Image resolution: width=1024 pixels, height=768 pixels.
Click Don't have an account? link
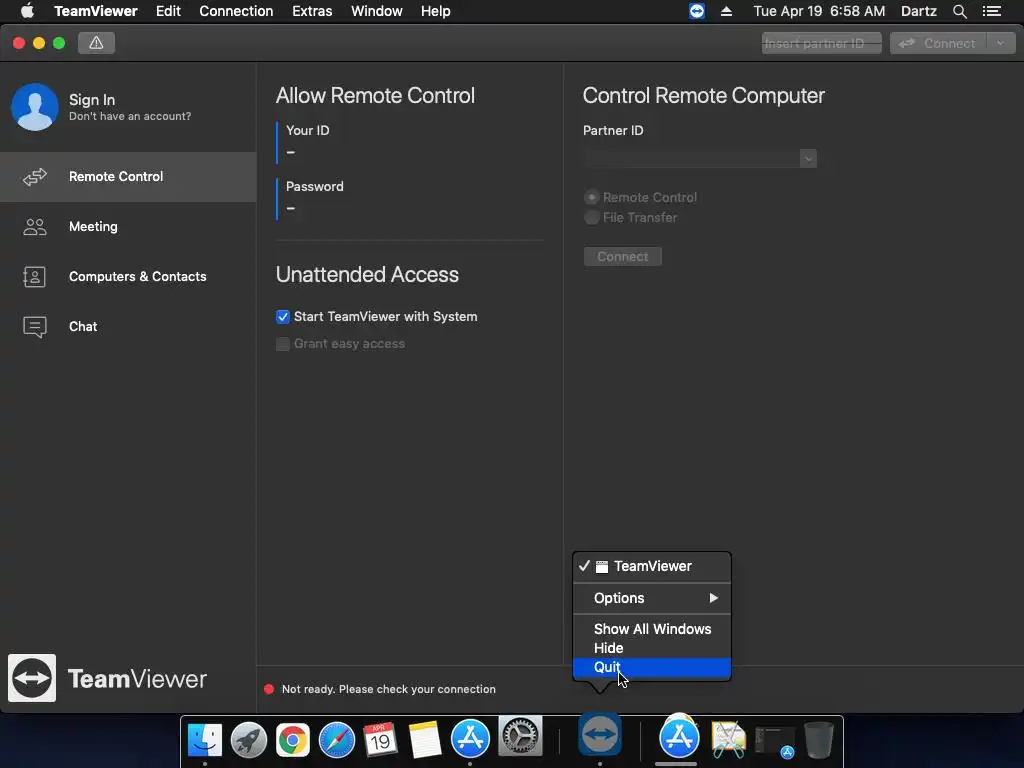click(130, 116)
